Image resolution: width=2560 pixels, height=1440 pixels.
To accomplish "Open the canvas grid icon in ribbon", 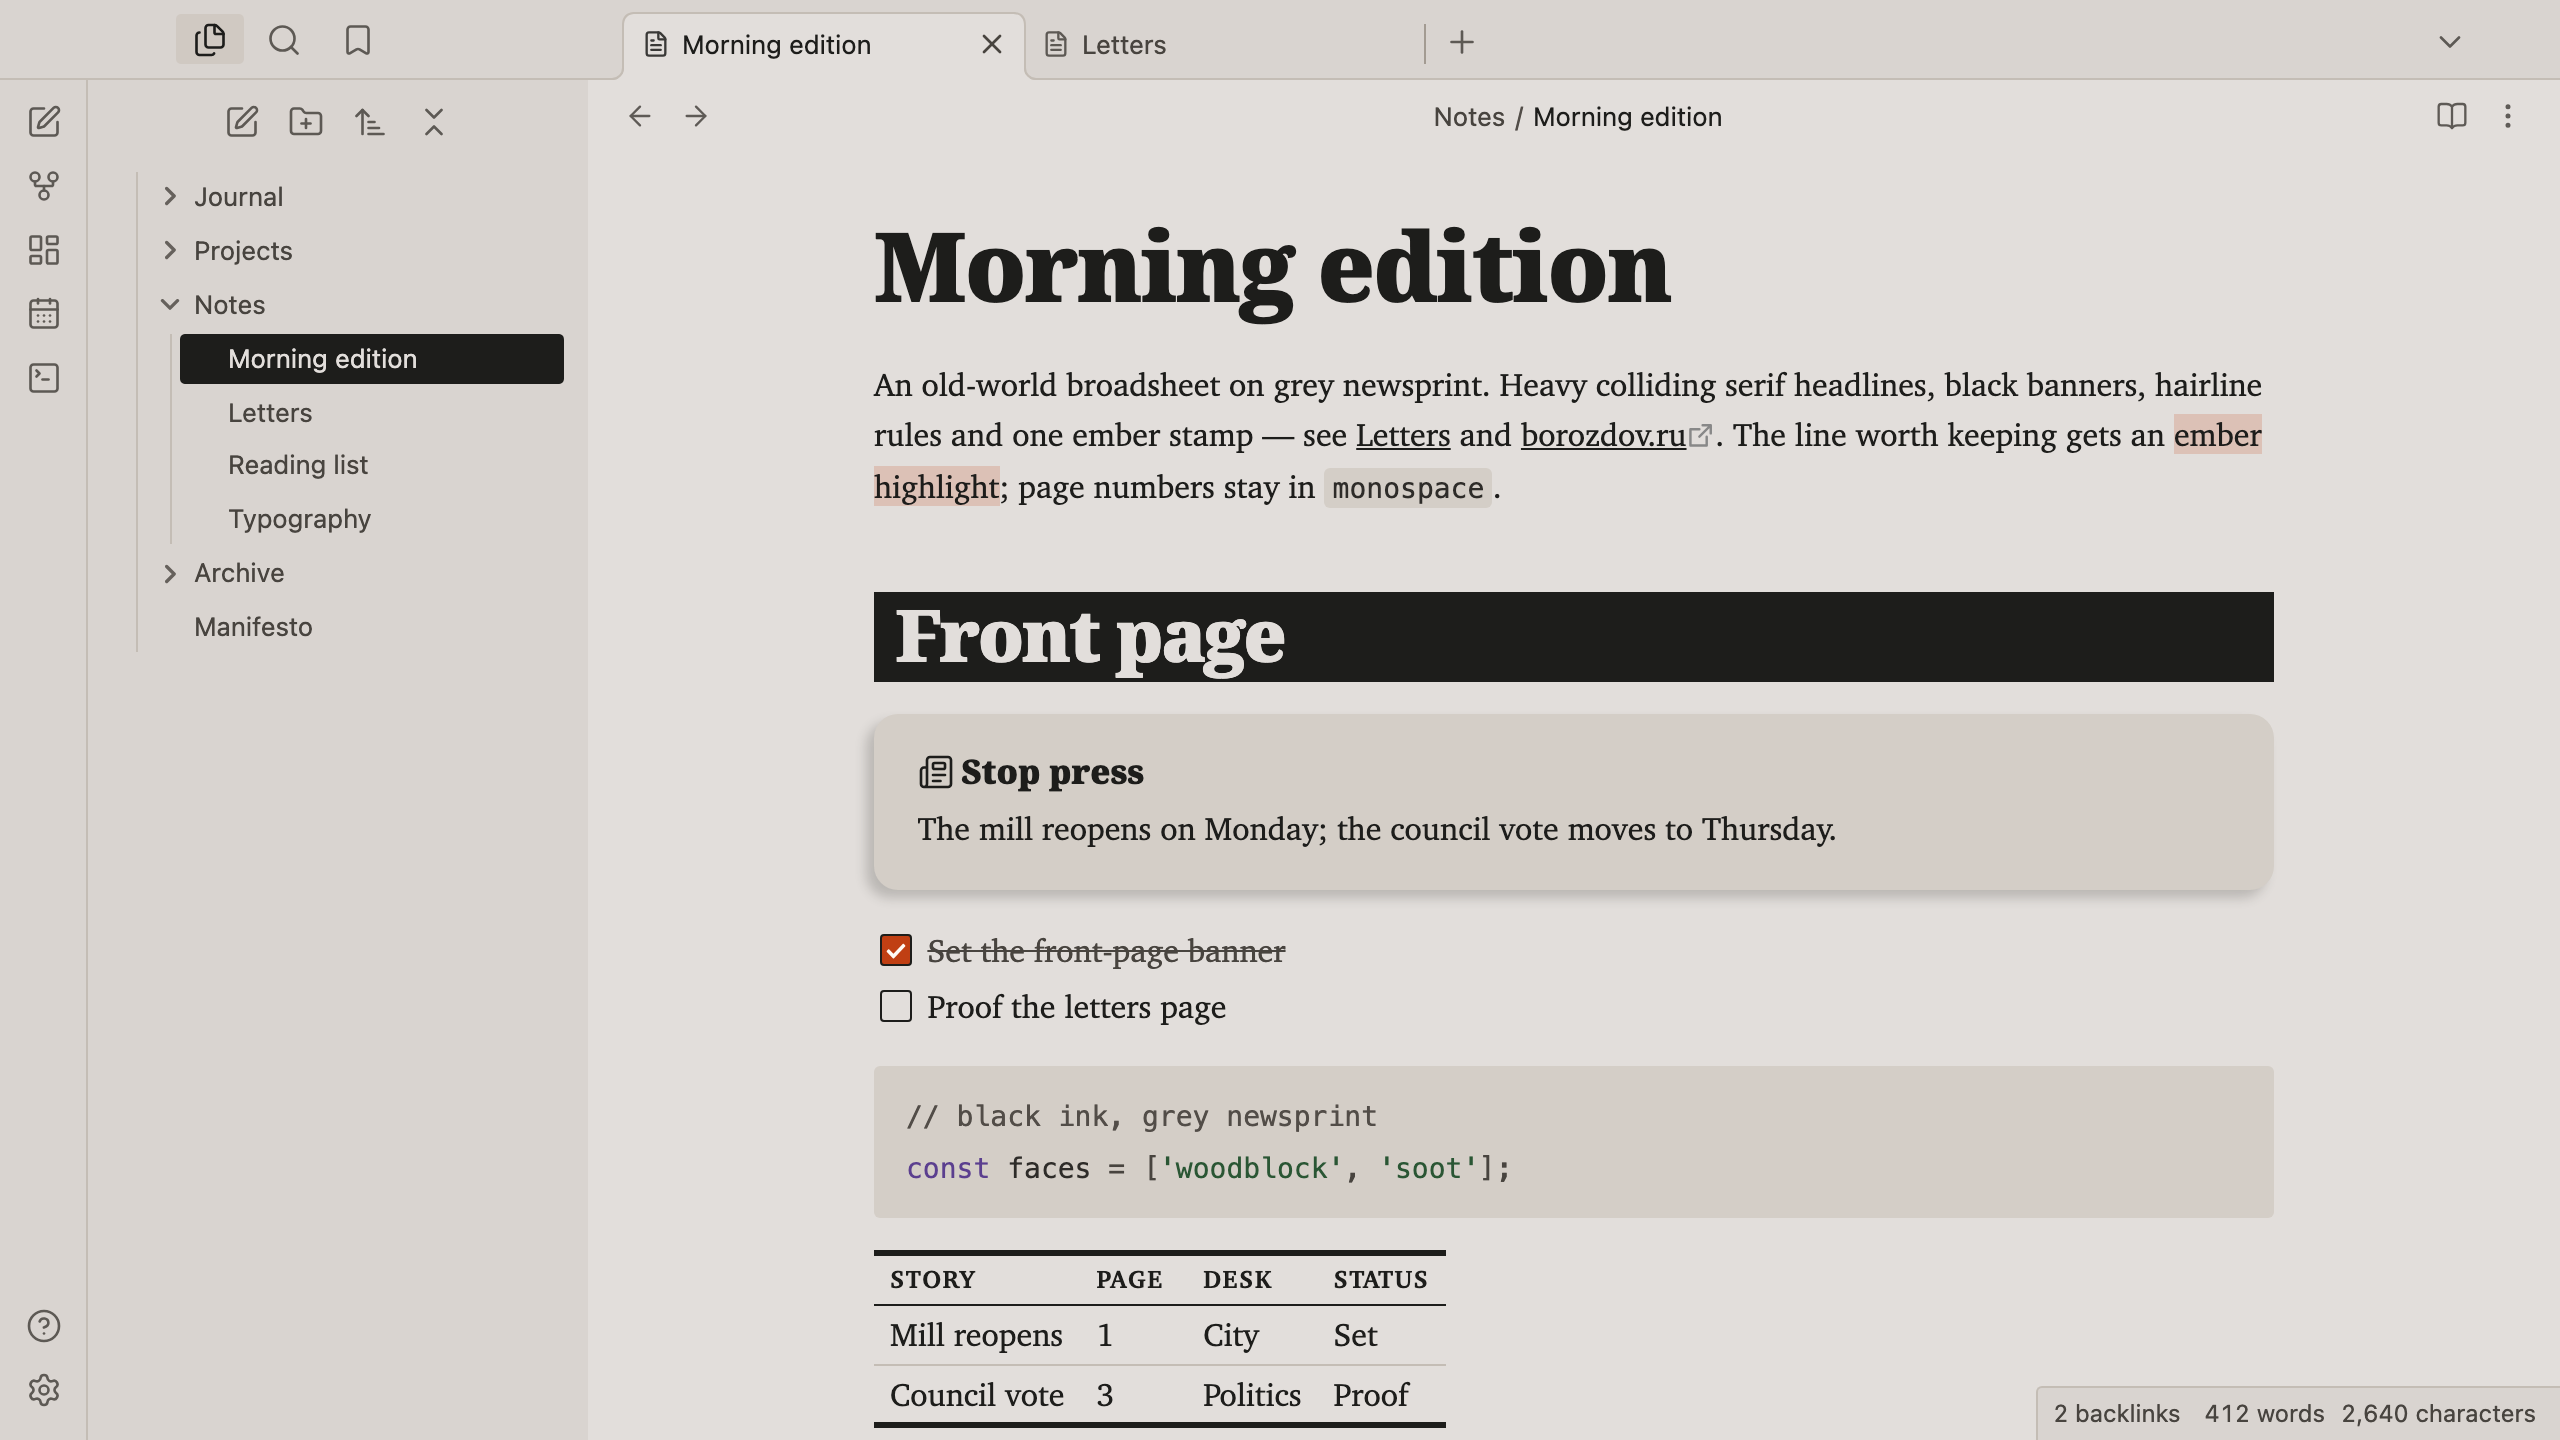I will (x=44, y=250).
